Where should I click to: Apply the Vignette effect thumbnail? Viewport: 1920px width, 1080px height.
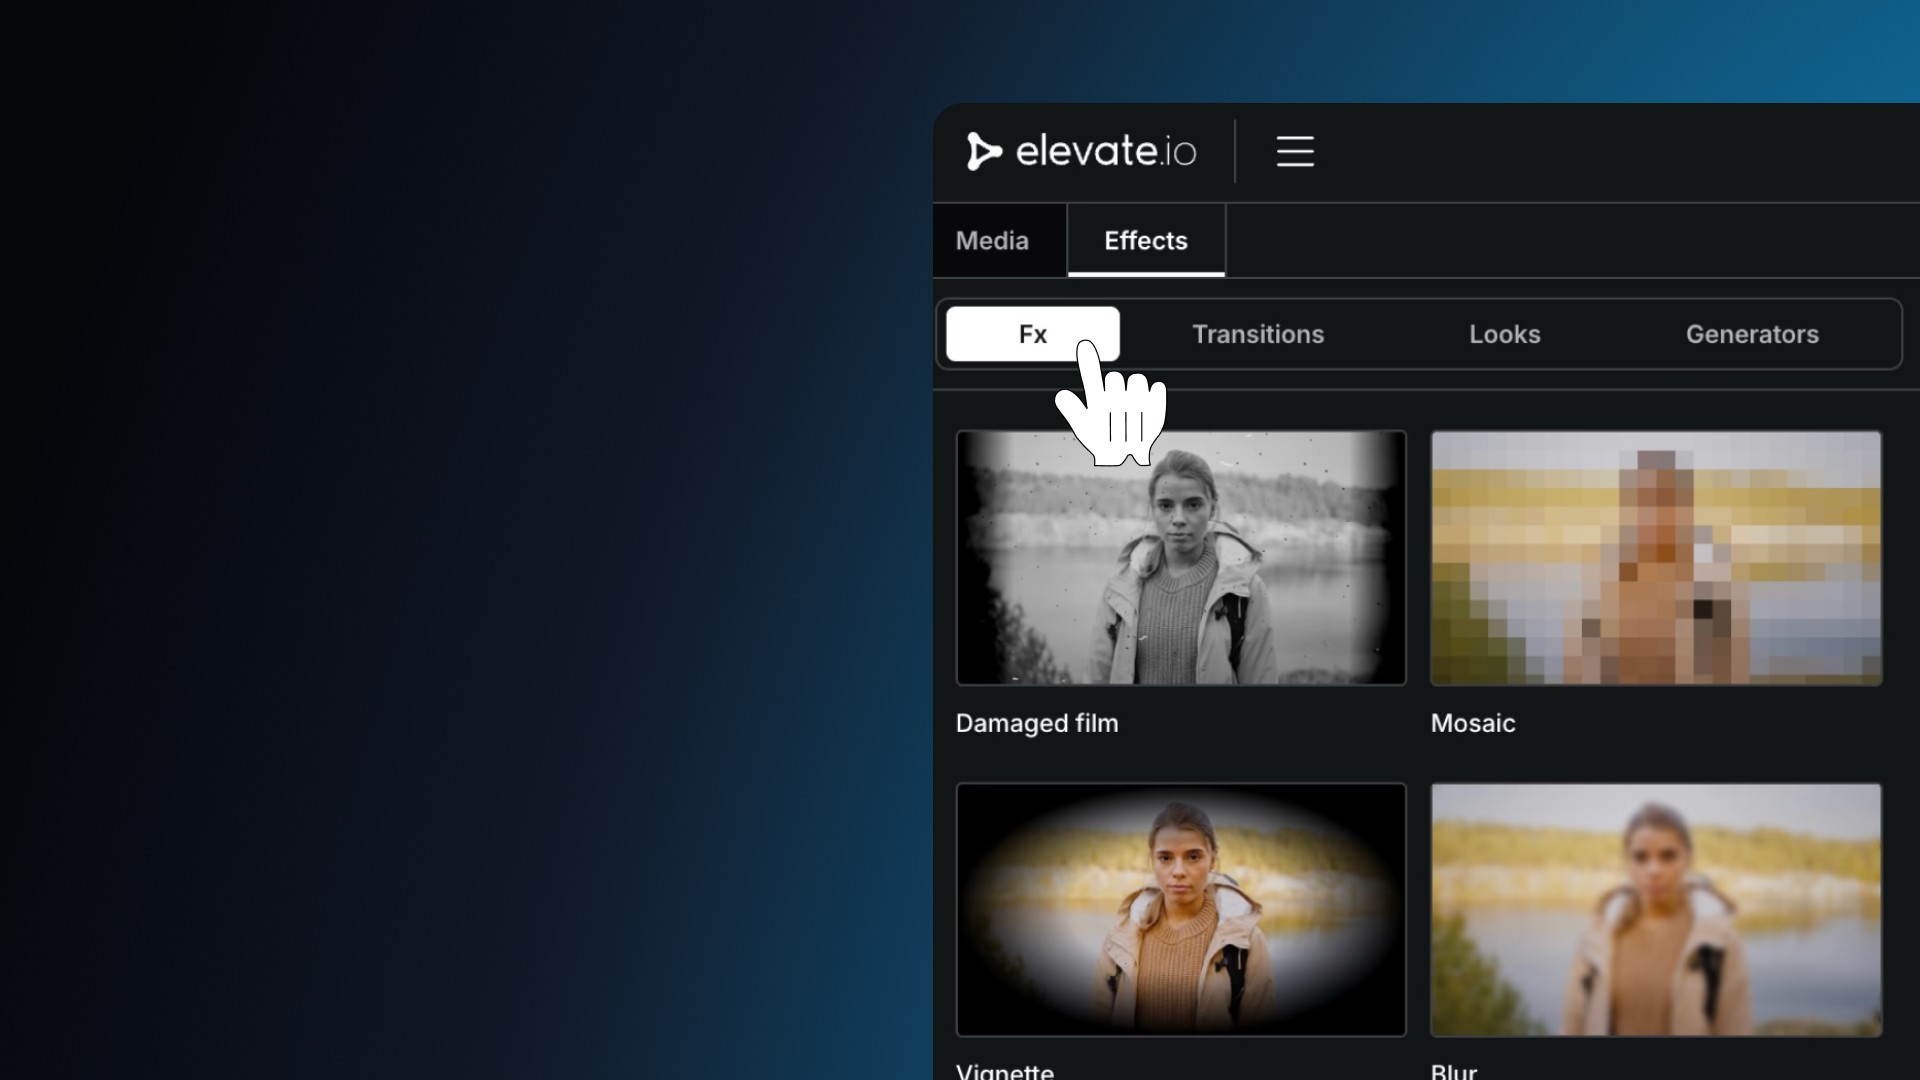click(1181, 910)
